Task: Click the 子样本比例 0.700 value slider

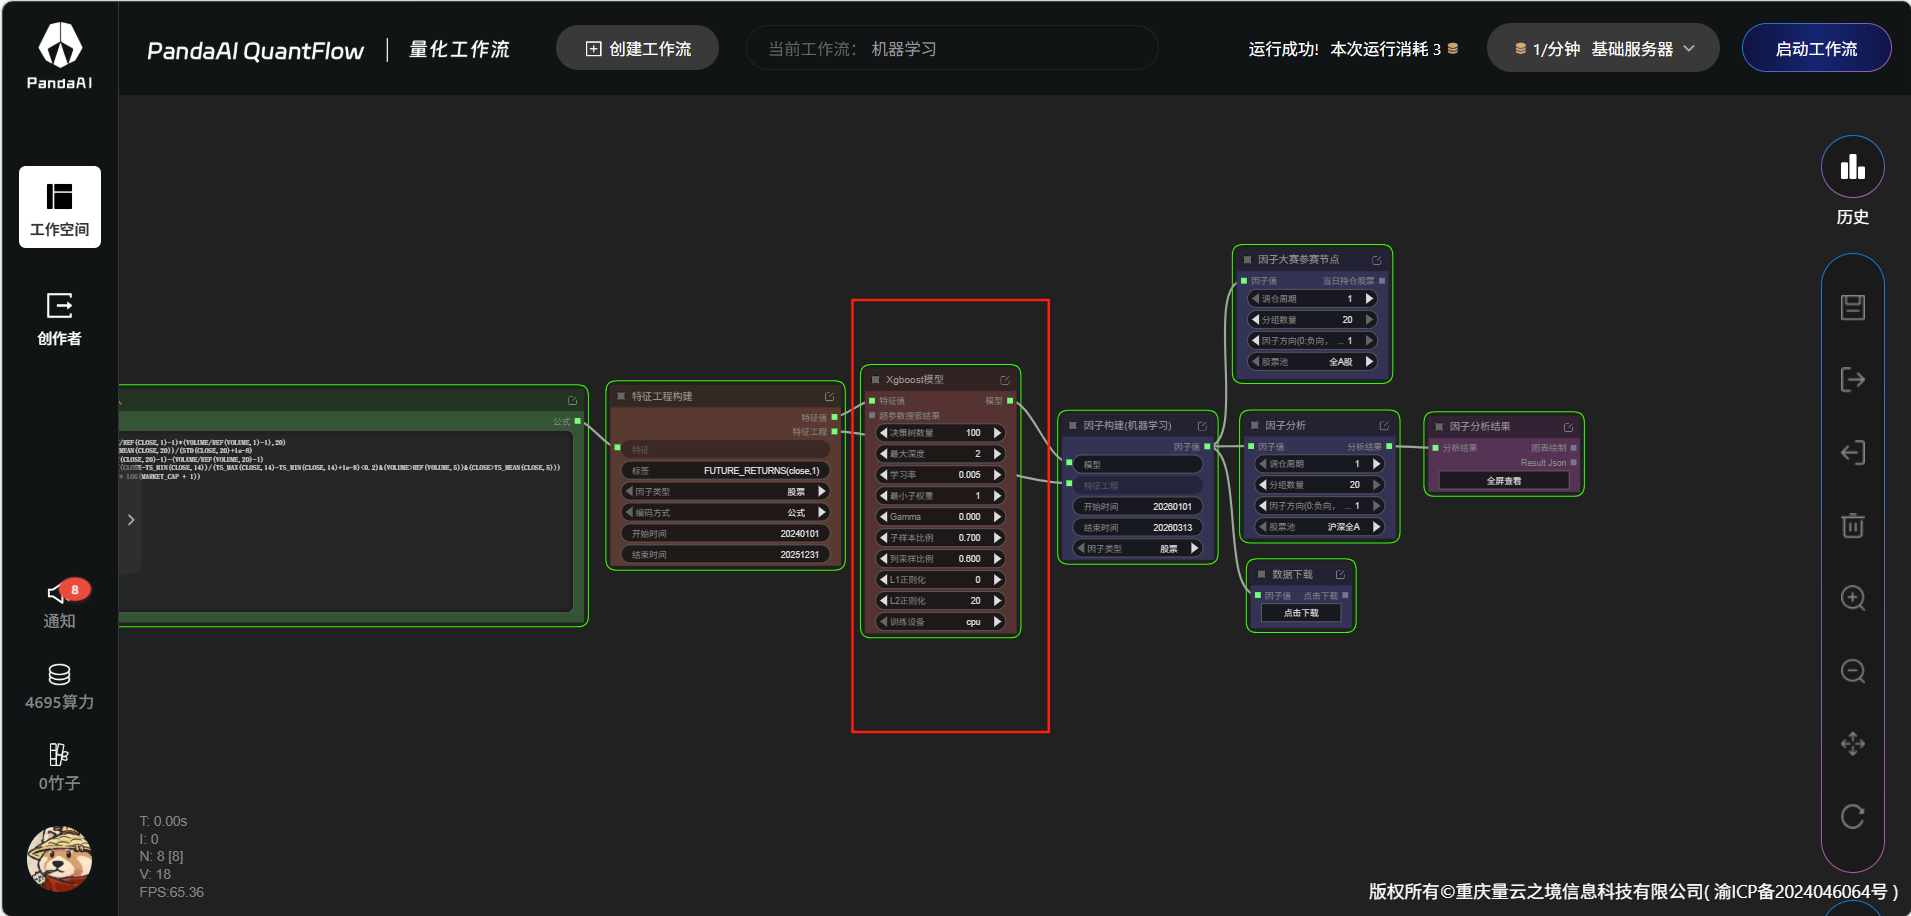Action: coord(940,538)
